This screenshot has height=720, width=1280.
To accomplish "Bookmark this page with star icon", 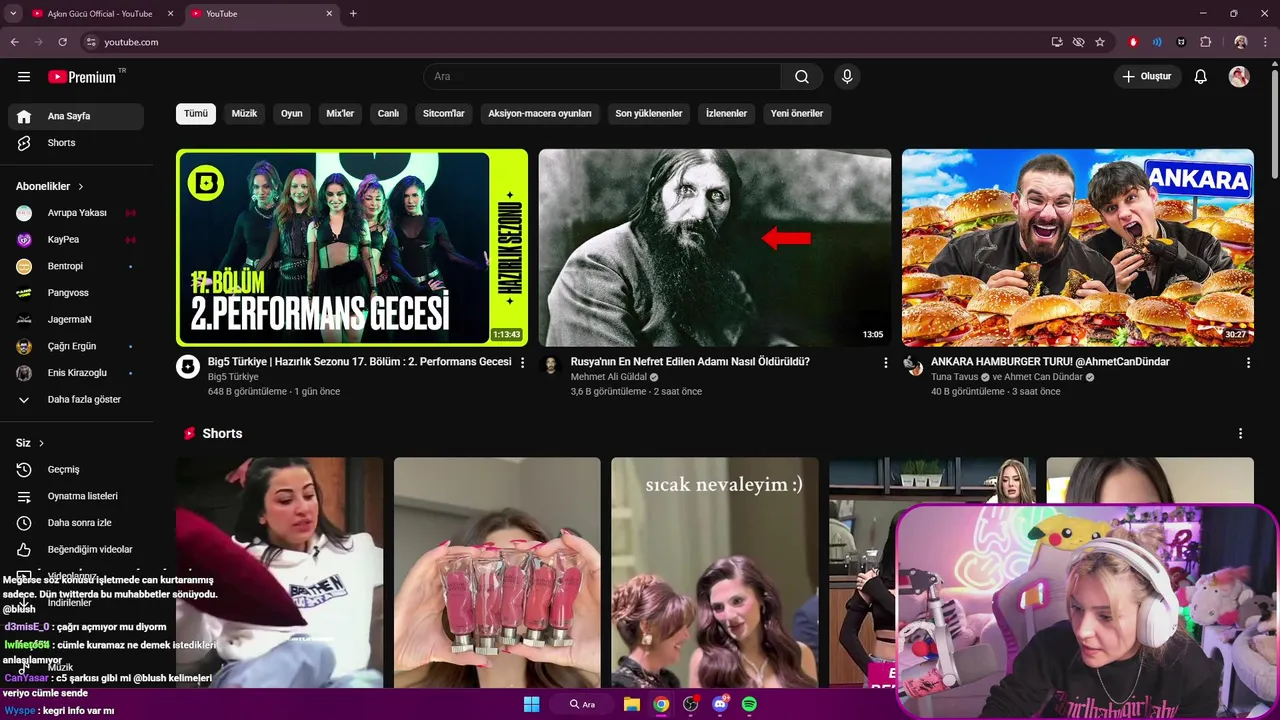I will pos(1100,42).
